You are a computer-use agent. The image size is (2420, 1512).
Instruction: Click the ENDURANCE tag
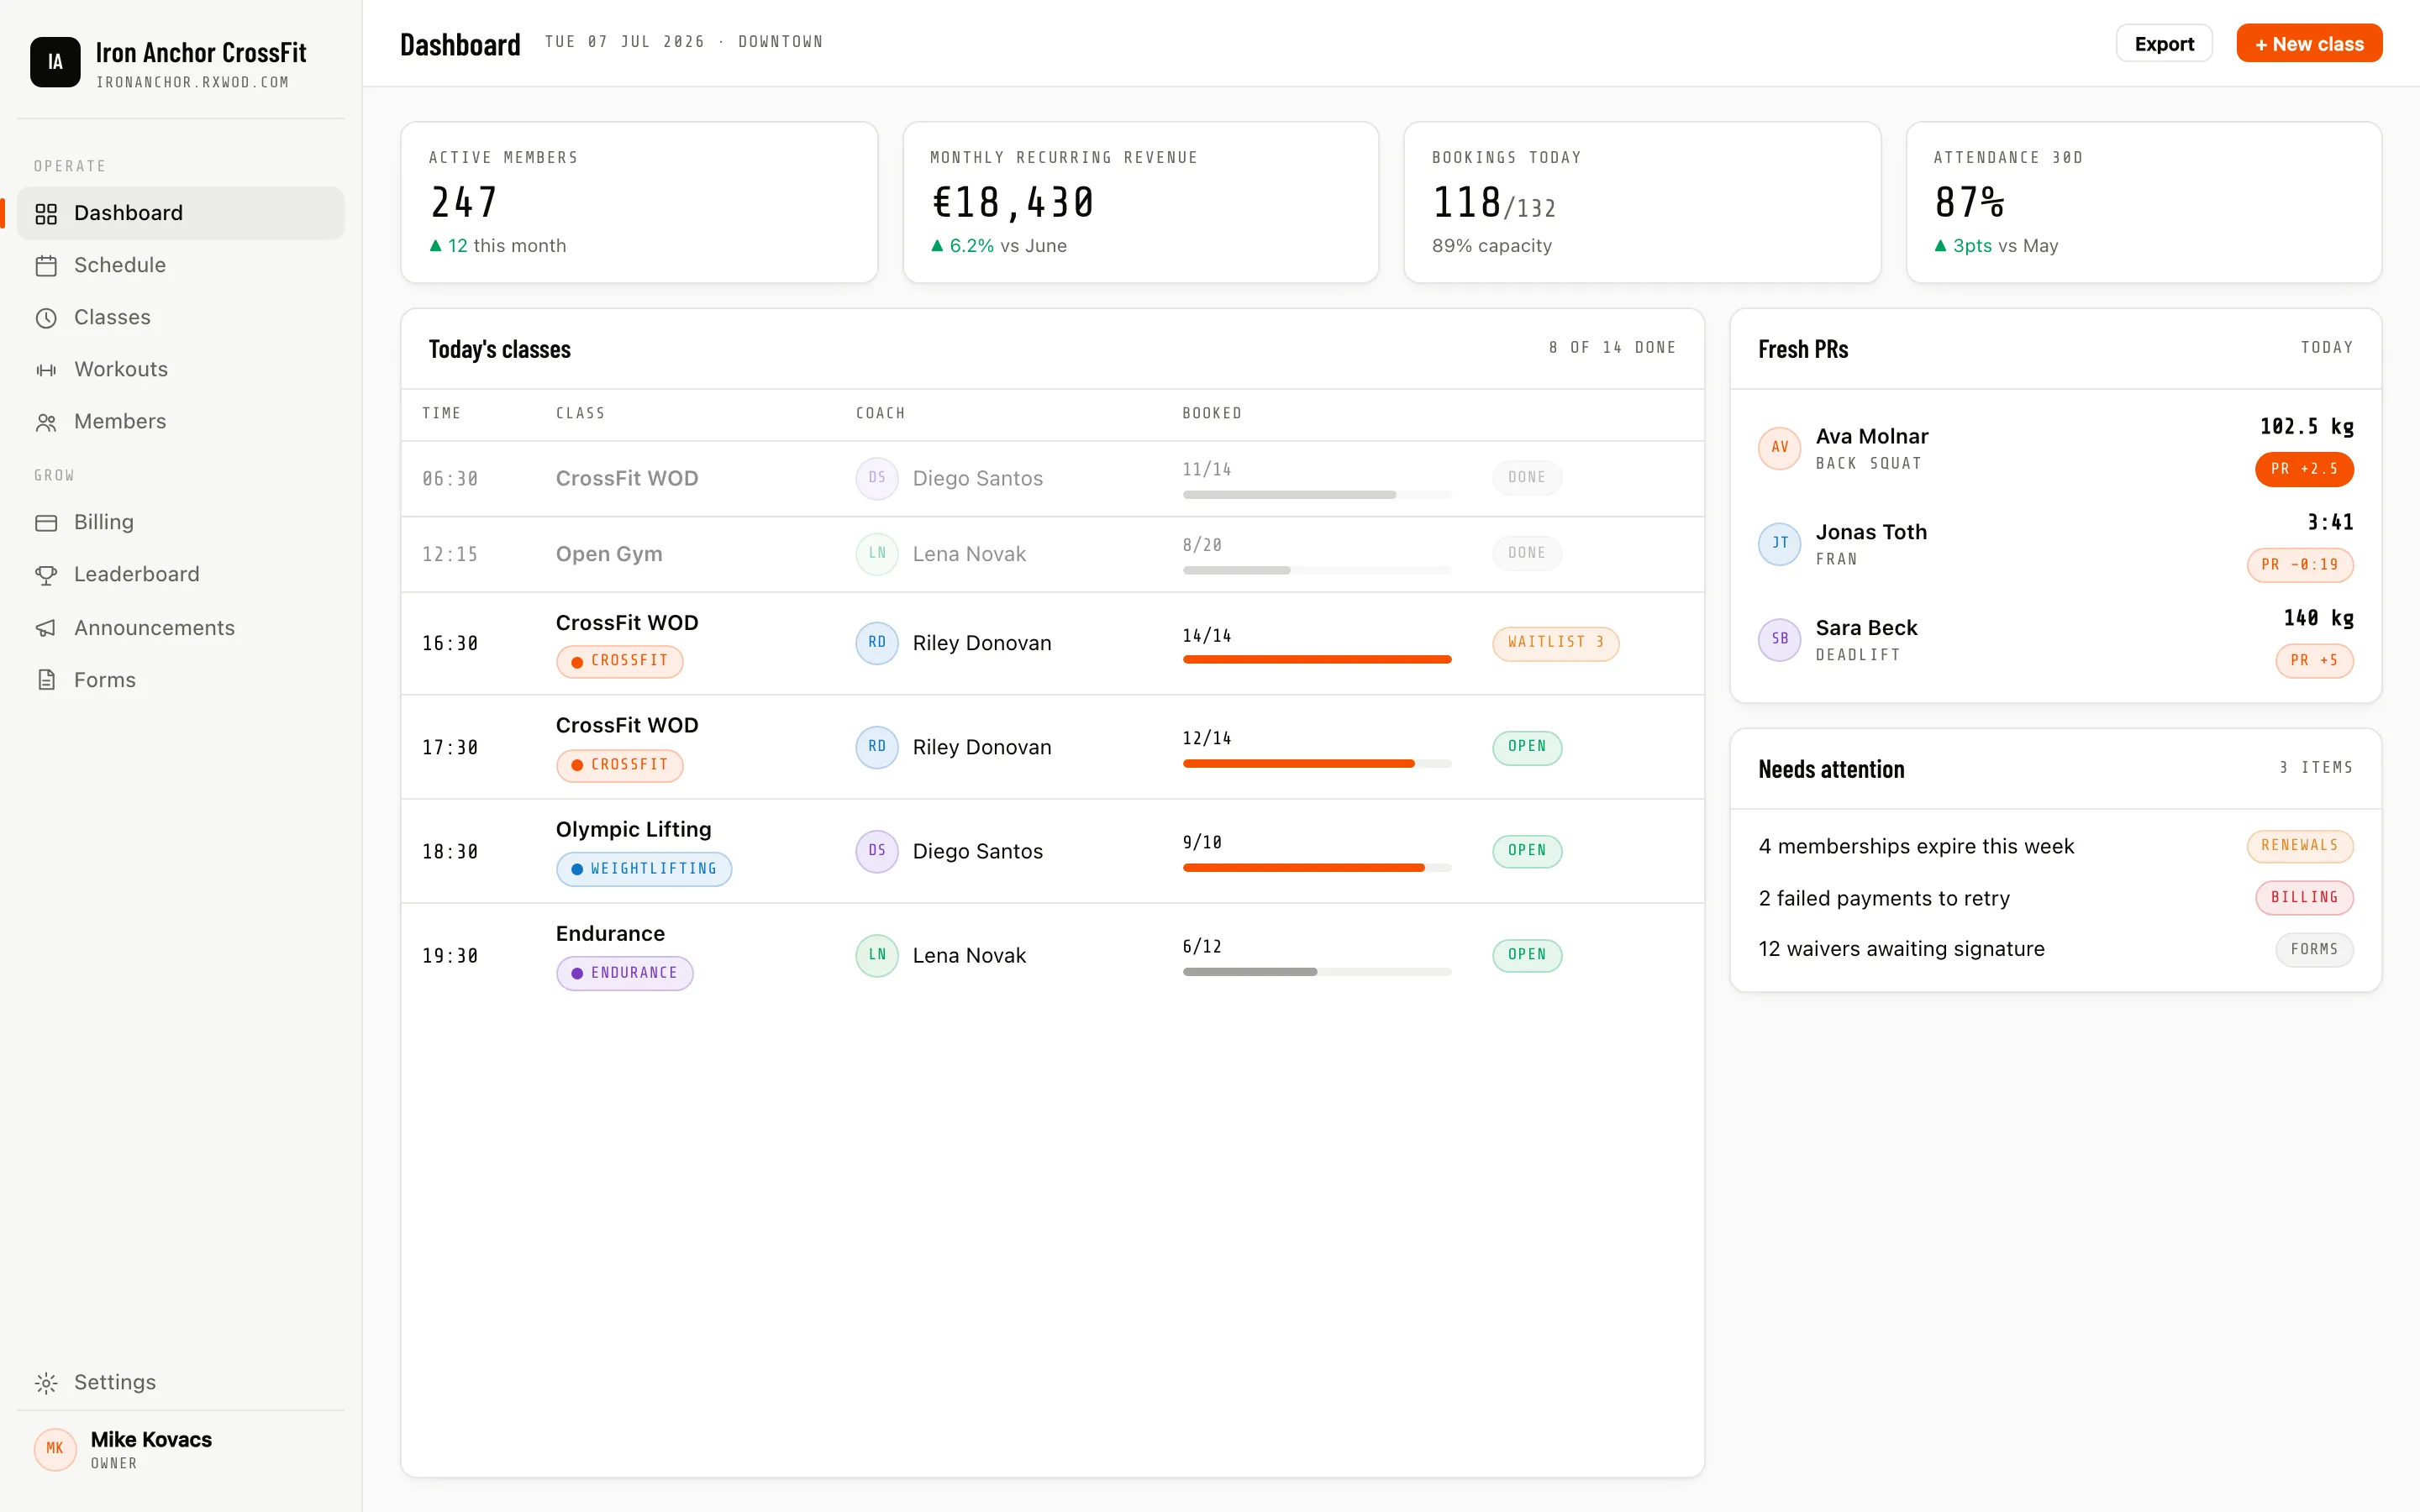pos(624,973)
